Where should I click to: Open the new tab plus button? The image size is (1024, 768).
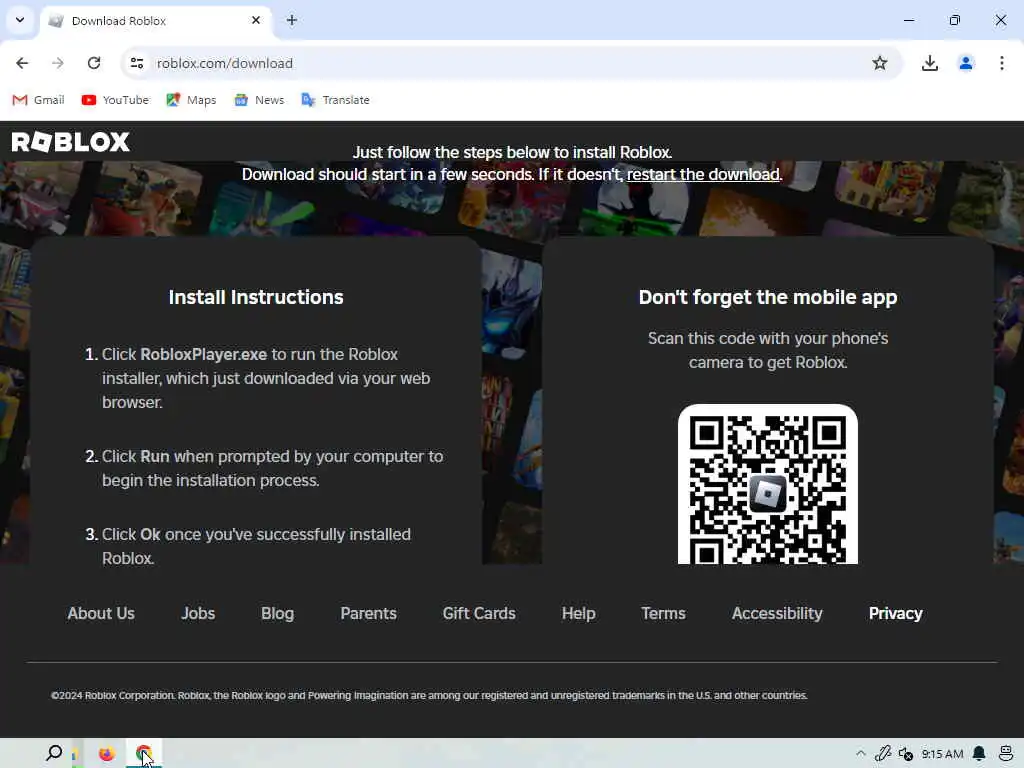[292, 20]
